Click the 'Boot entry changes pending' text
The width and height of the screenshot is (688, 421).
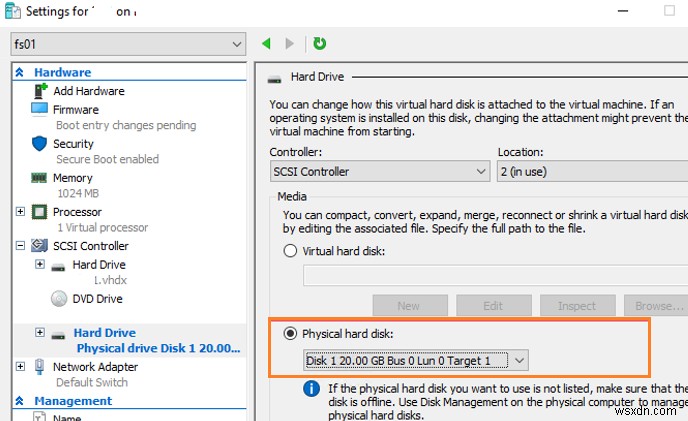coord(126,125)
